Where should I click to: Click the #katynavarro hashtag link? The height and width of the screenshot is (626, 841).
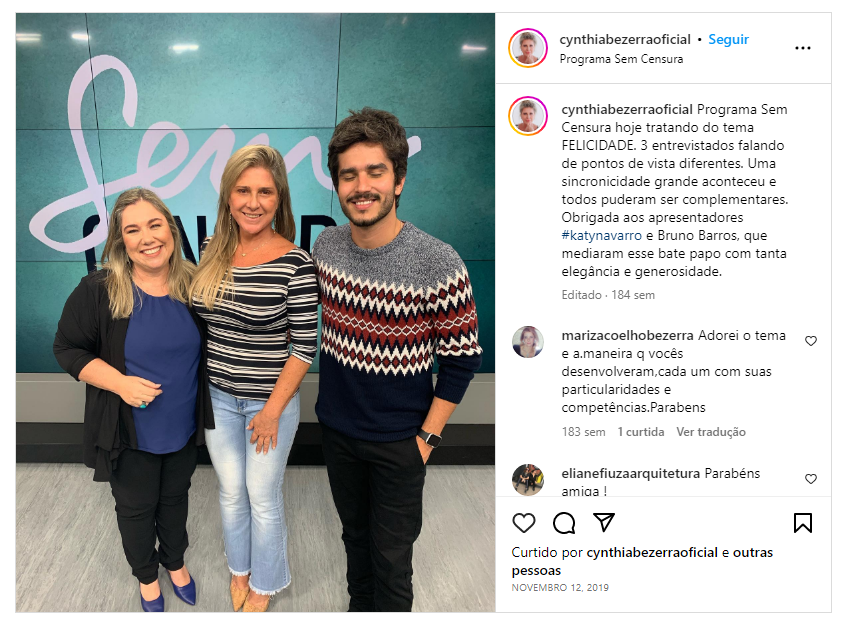(x=601, y=235)
